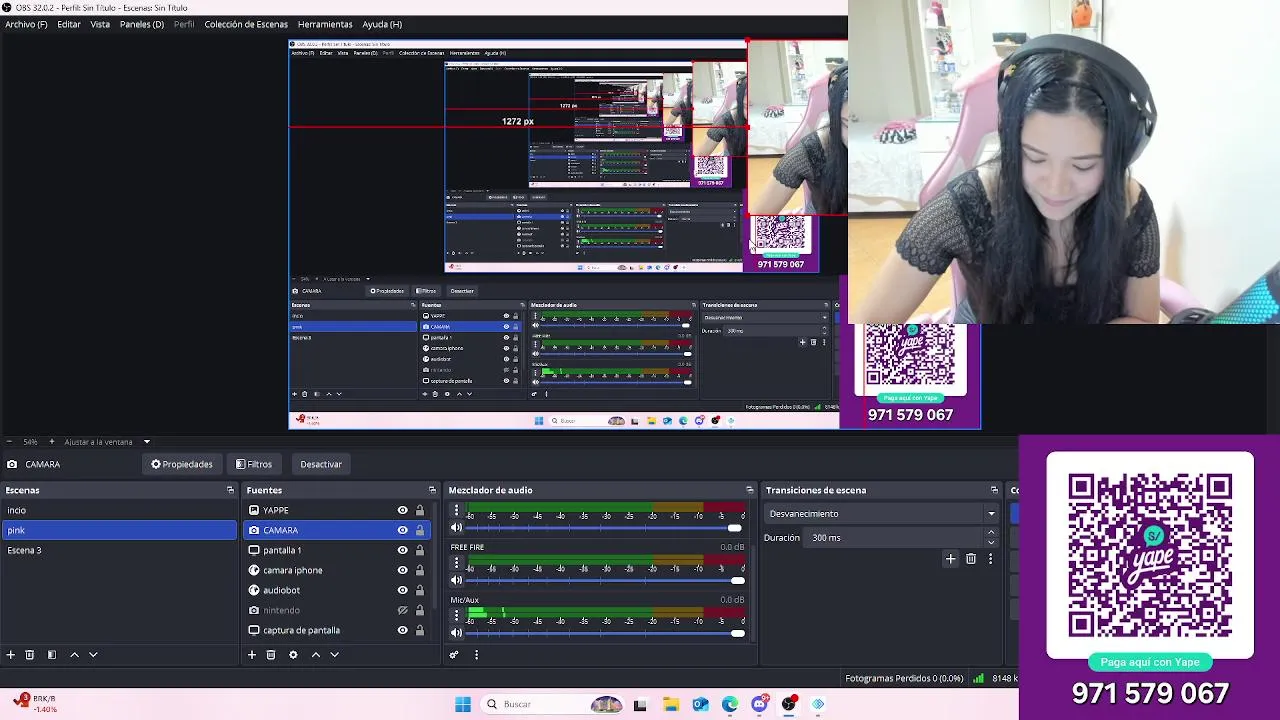Open source properties gear in Fuentes toolbar
The width and height of the screenshot is (1280, 720).
click(293, 655)
